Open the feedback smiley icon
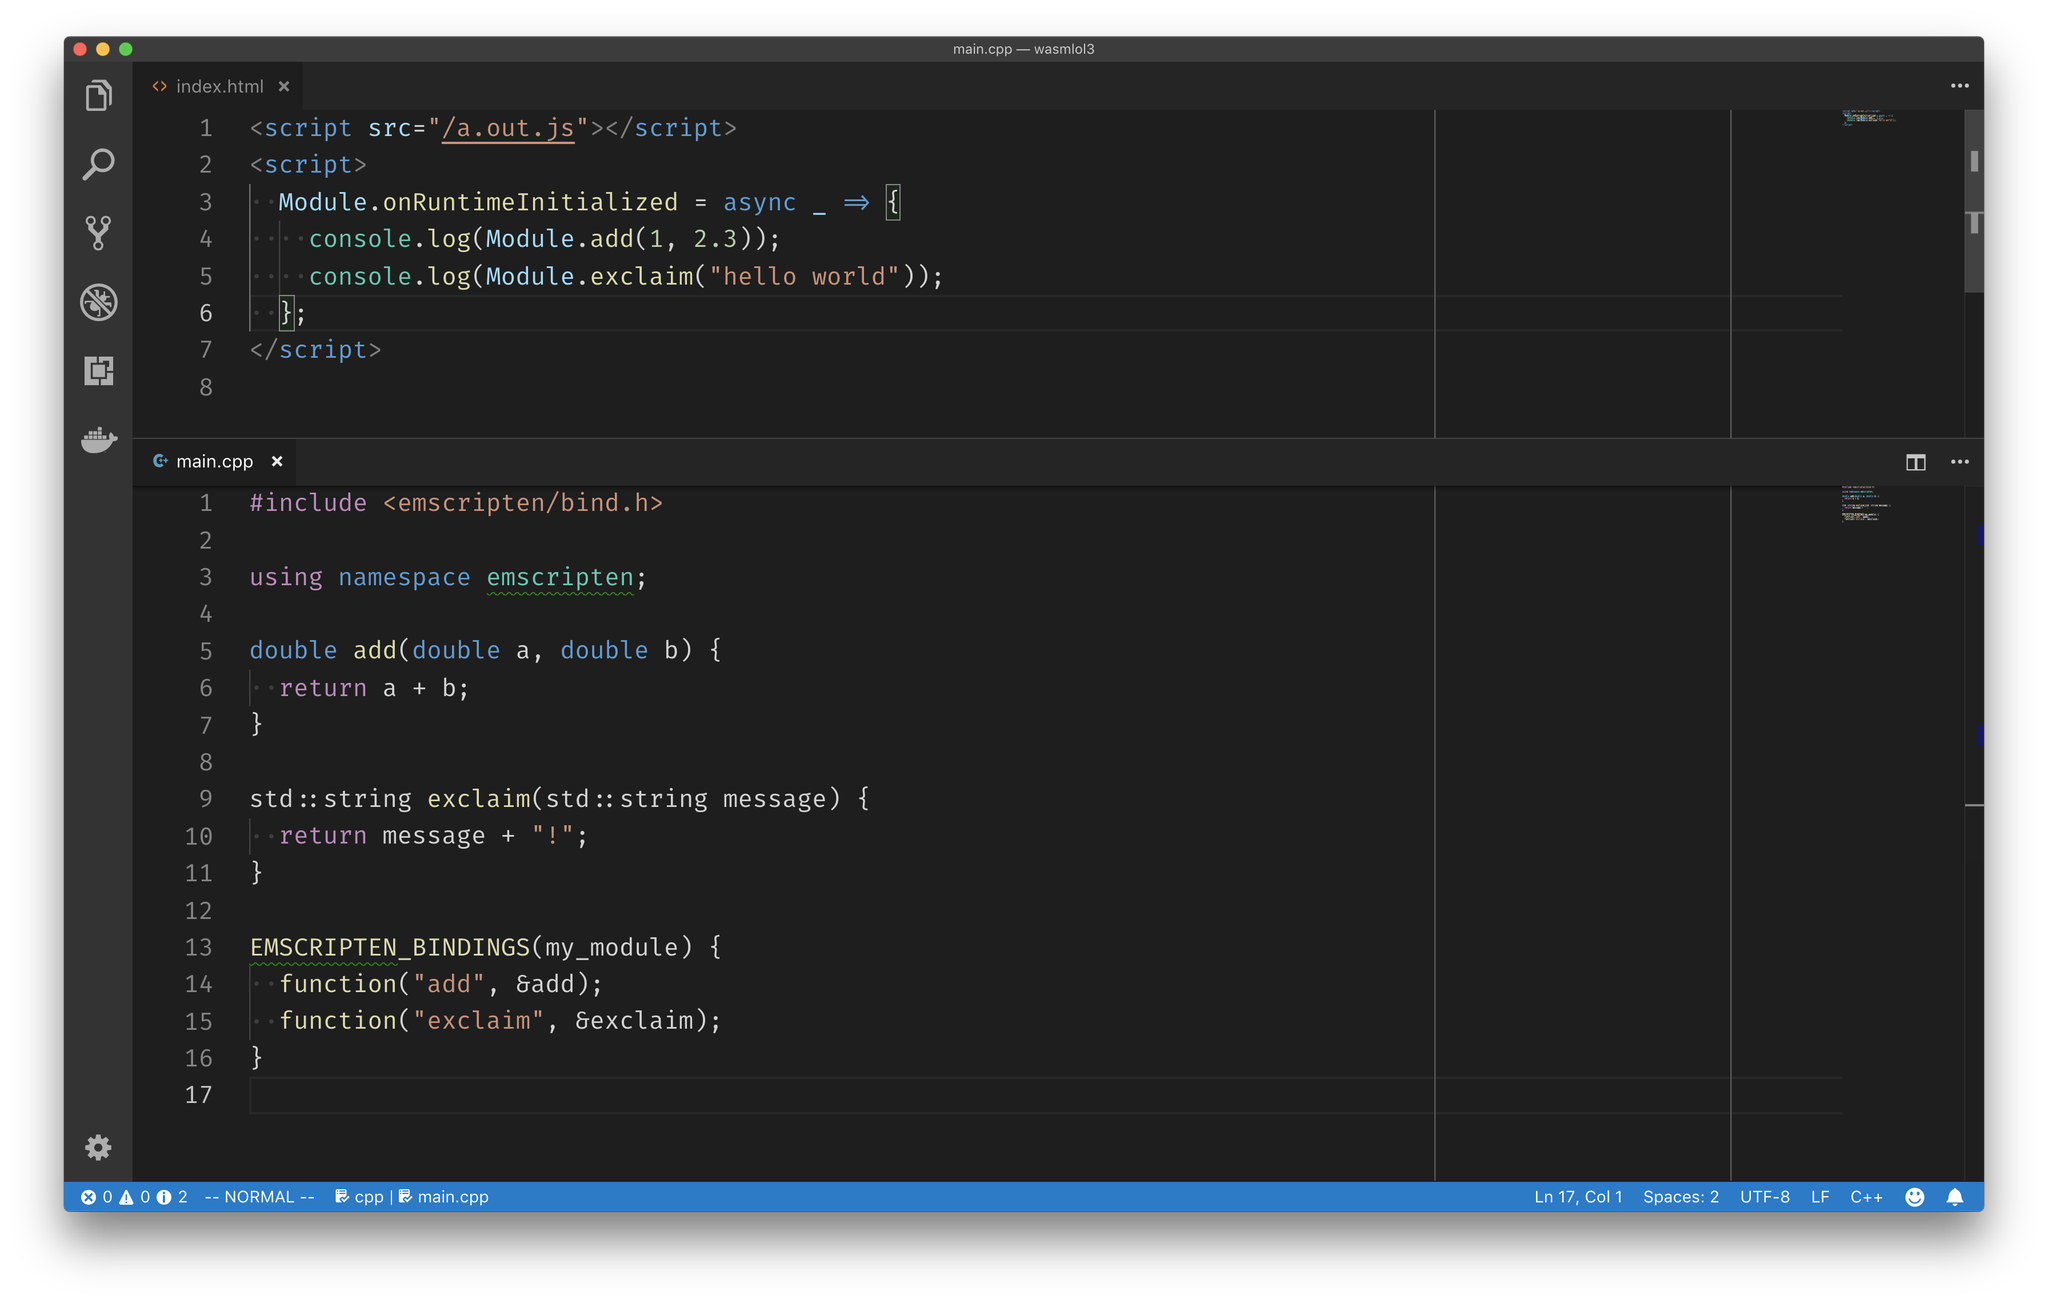Image resolution: width=2048 pixels, height=1303 pixels. (1914, 1197)
